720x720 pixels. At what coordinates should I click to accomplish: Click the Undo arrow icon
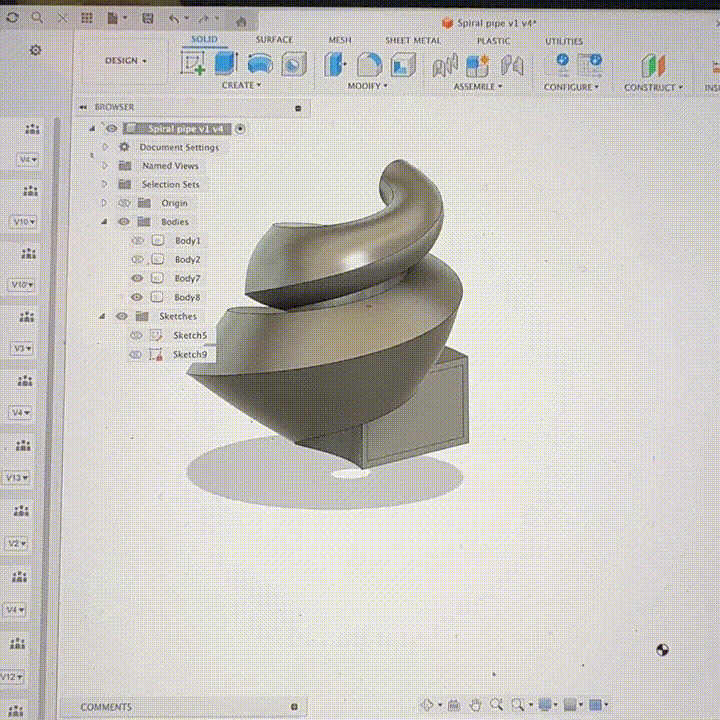click(174, 19)
